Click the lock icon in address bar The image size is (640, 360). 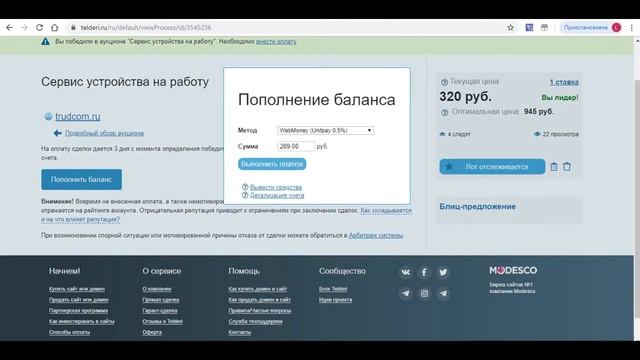click(73, 27)
